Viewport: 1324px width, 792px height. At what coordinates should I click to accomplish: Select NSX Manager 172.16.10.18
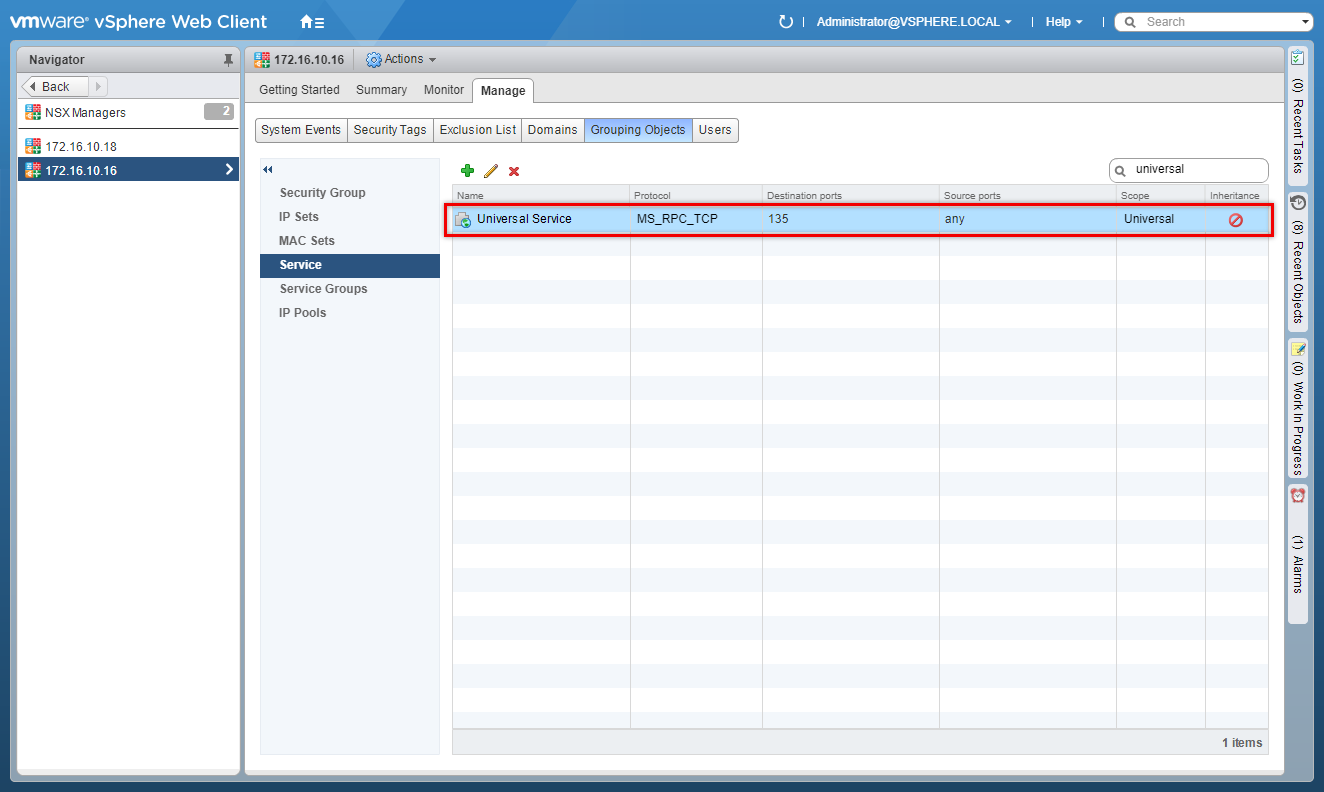pos(80,147)
